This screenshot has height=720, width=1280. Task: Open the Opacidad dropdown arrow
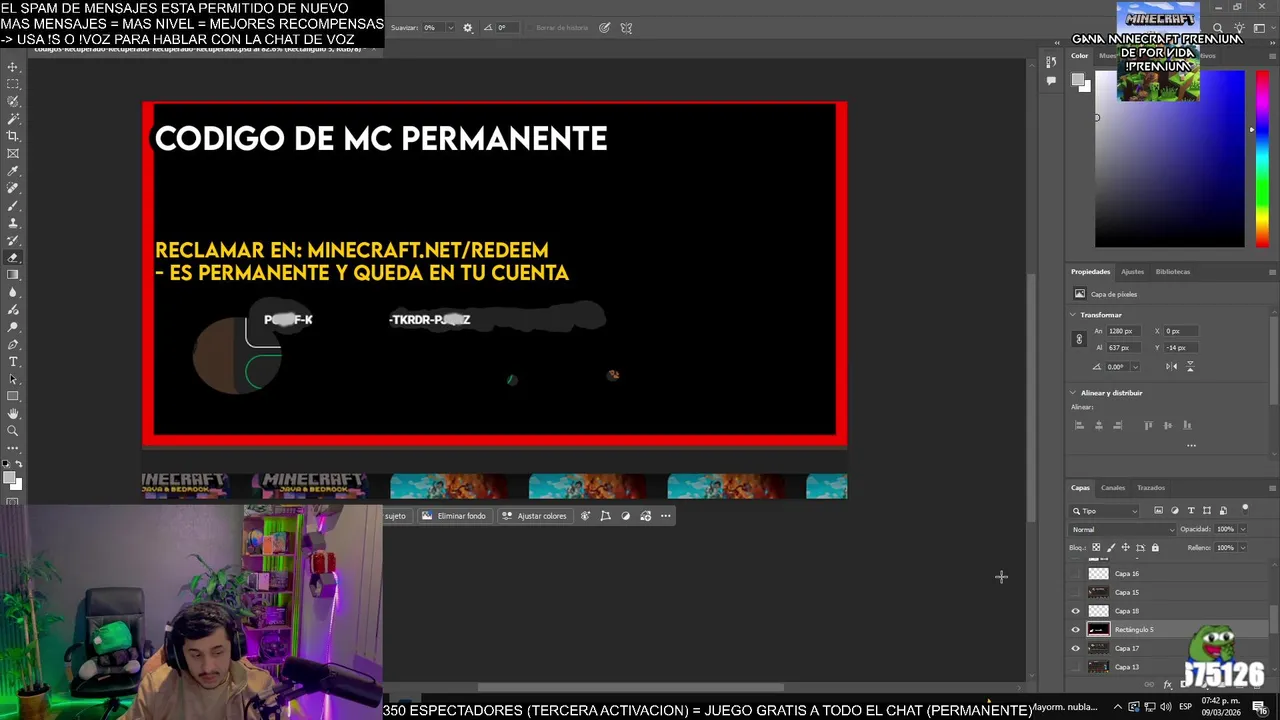coord(1242,529)
